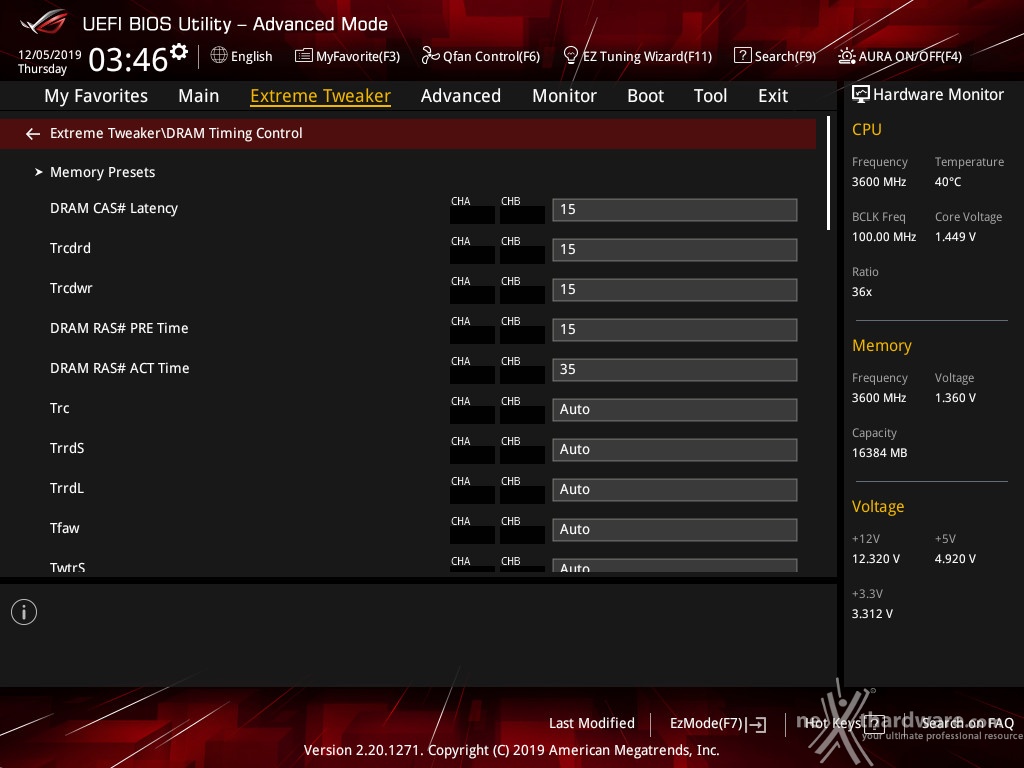Click the Memory Voltage 1.360 V value
This screenshot has height=768, width=1024.
click(955, 398)
